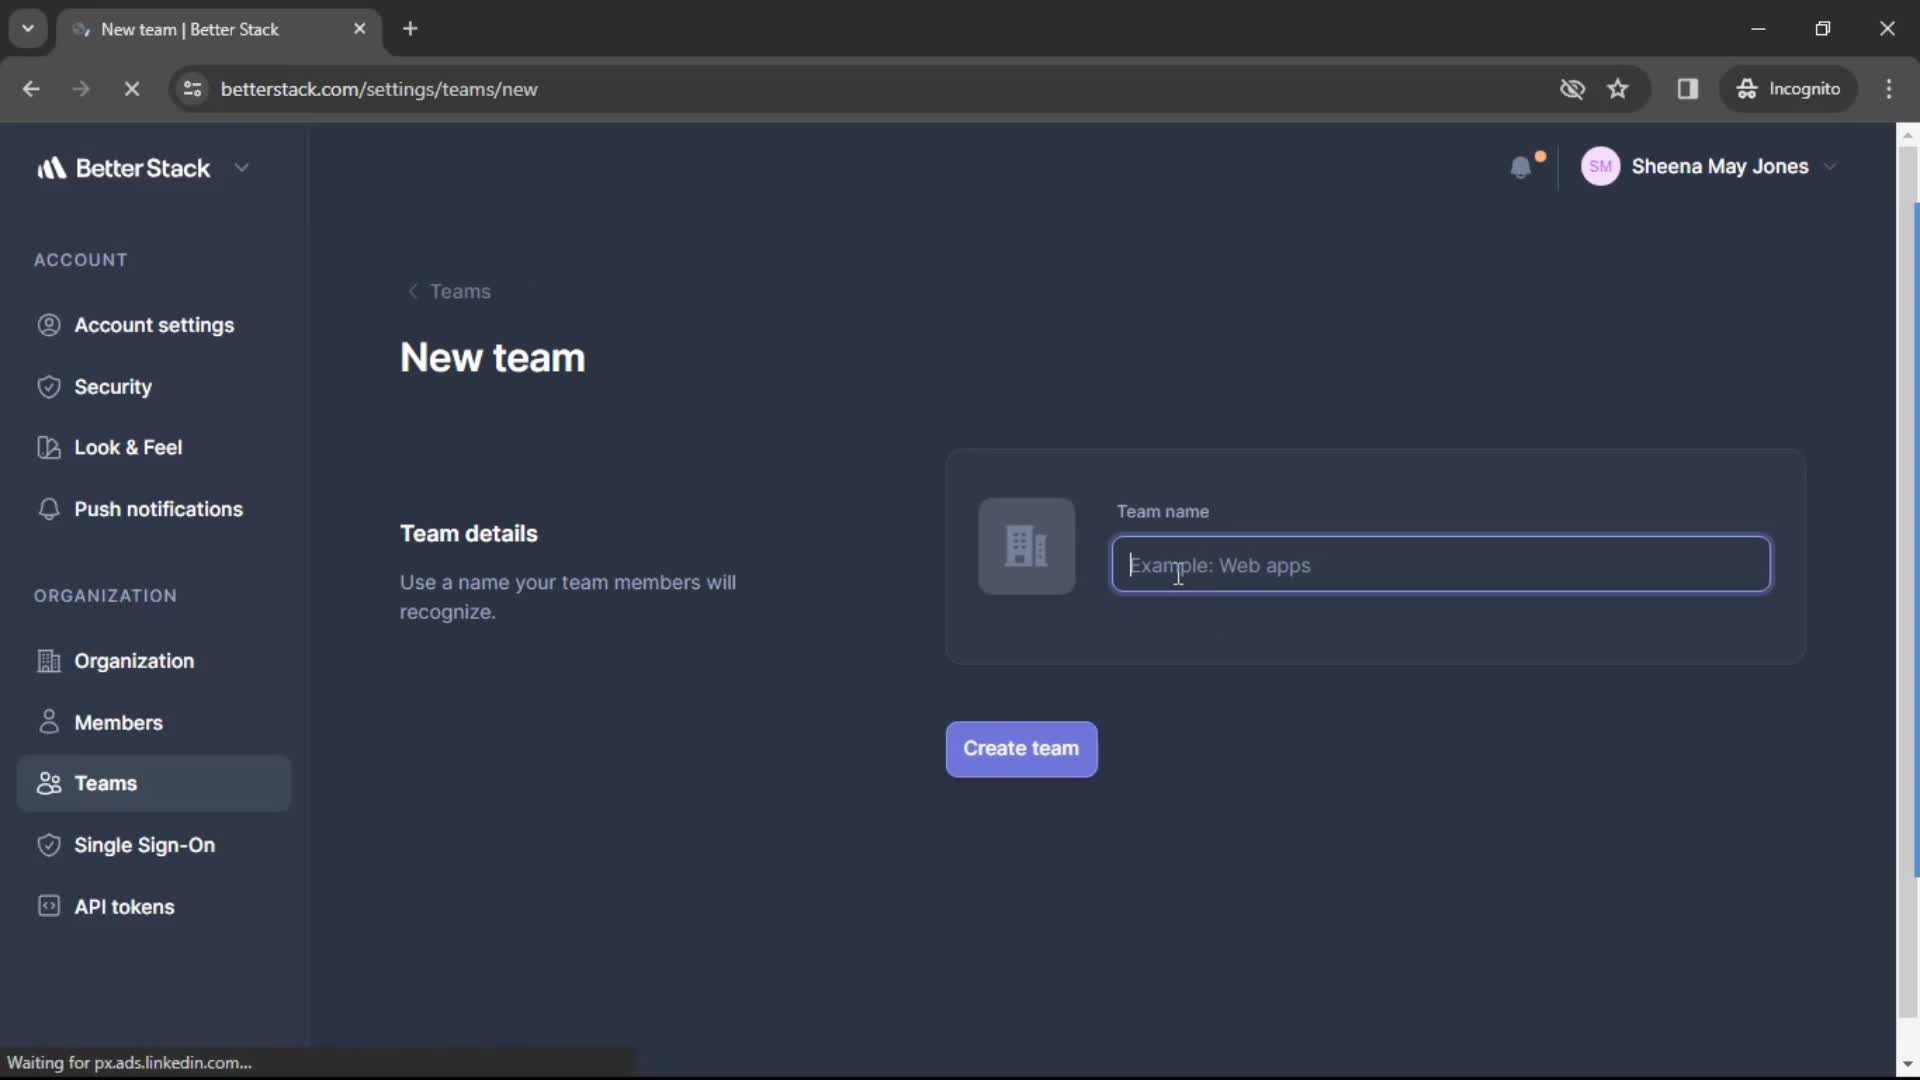Open the API tokens page
The height and width of the screenshot is (1080, 1920).
click(153, 907)
